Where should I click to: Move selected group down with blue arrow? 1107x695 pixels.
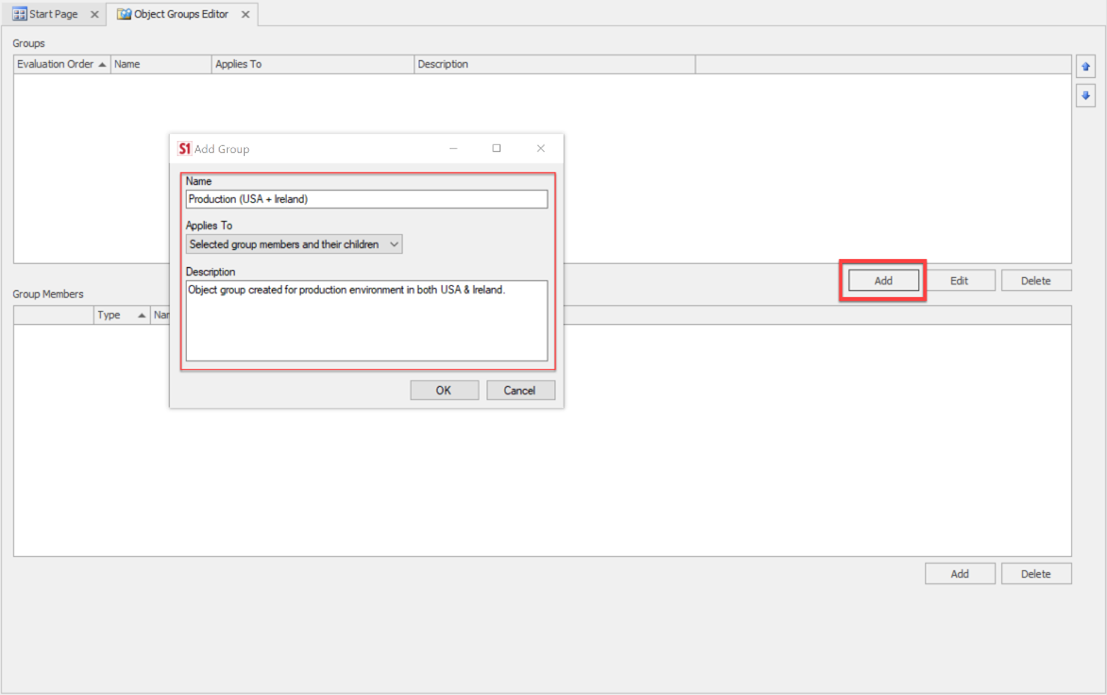[x=1087, y=96]
